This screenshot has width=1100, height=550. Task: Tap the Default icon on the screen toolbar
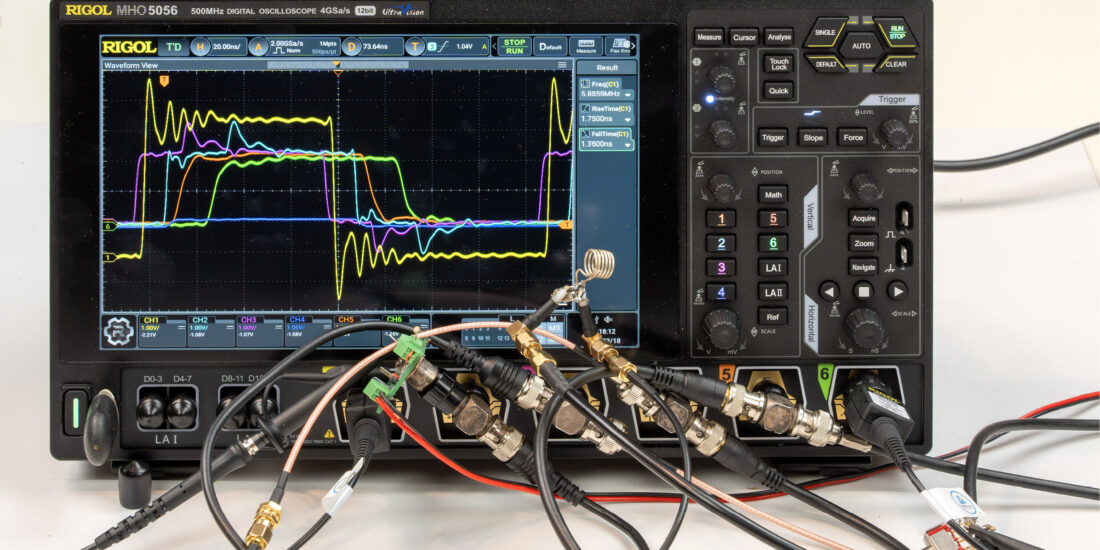[549, 46]
